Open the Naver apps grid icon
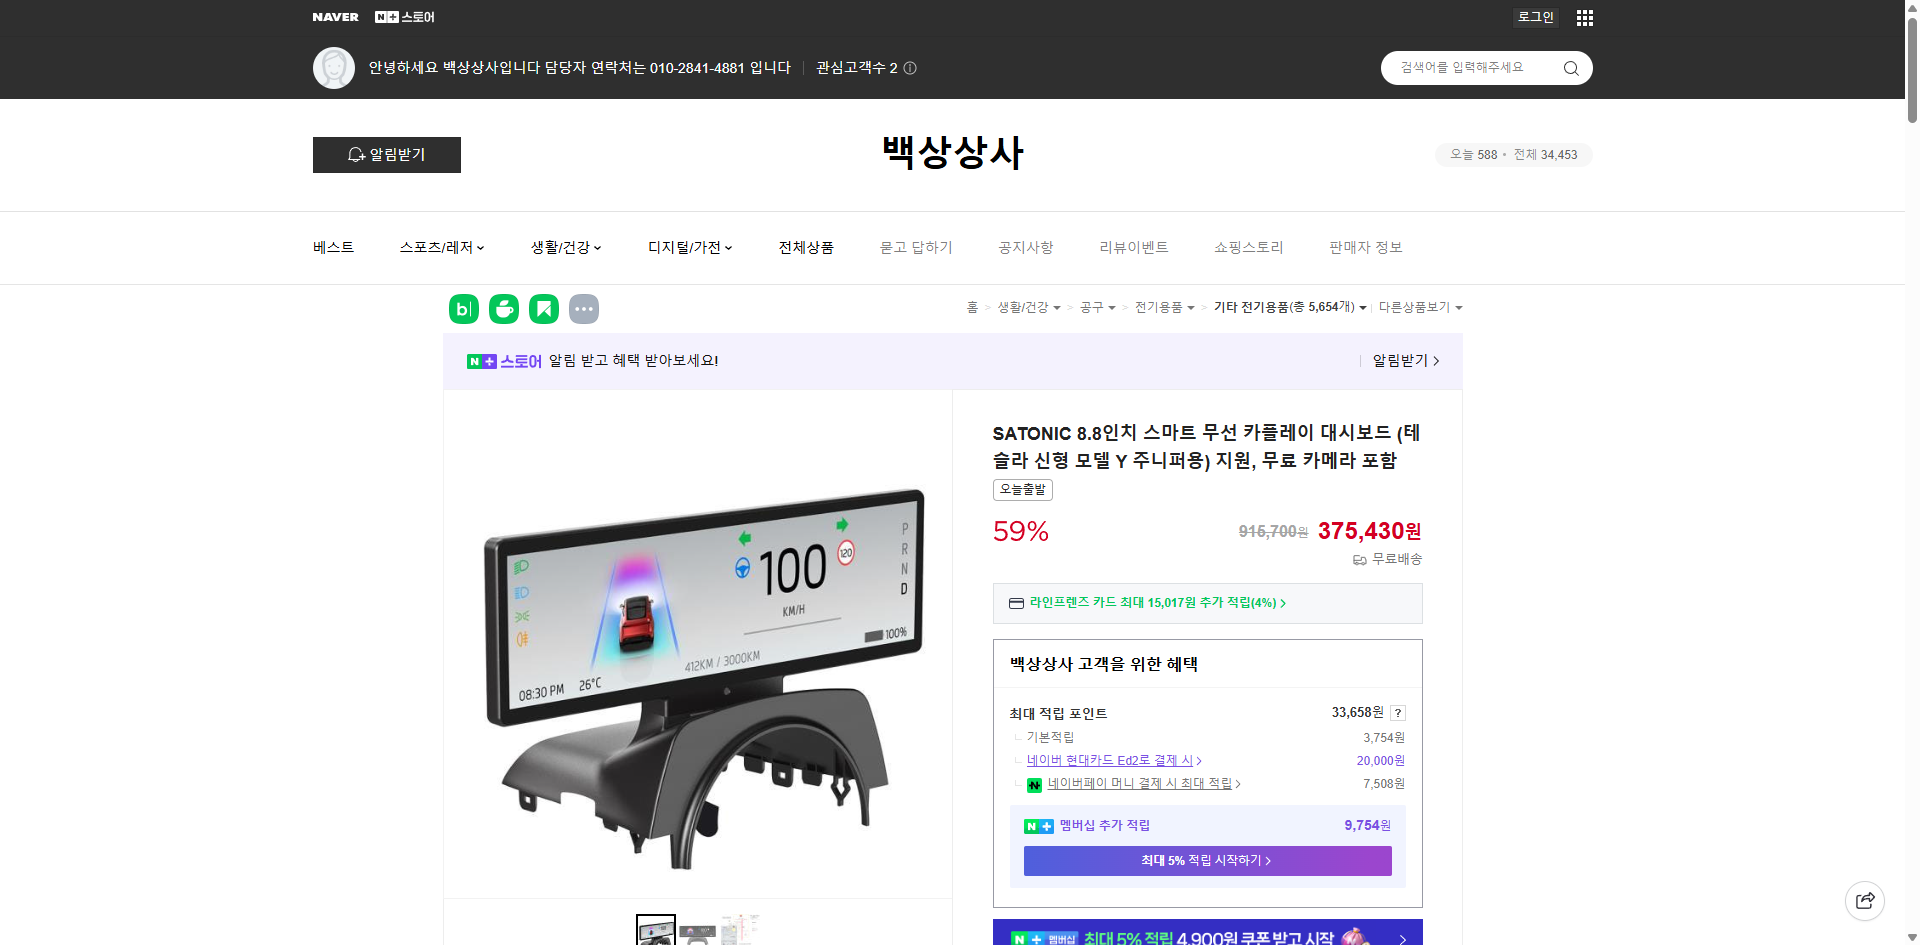Screen dimensions: 1920x945 [x=1584, y=17]
